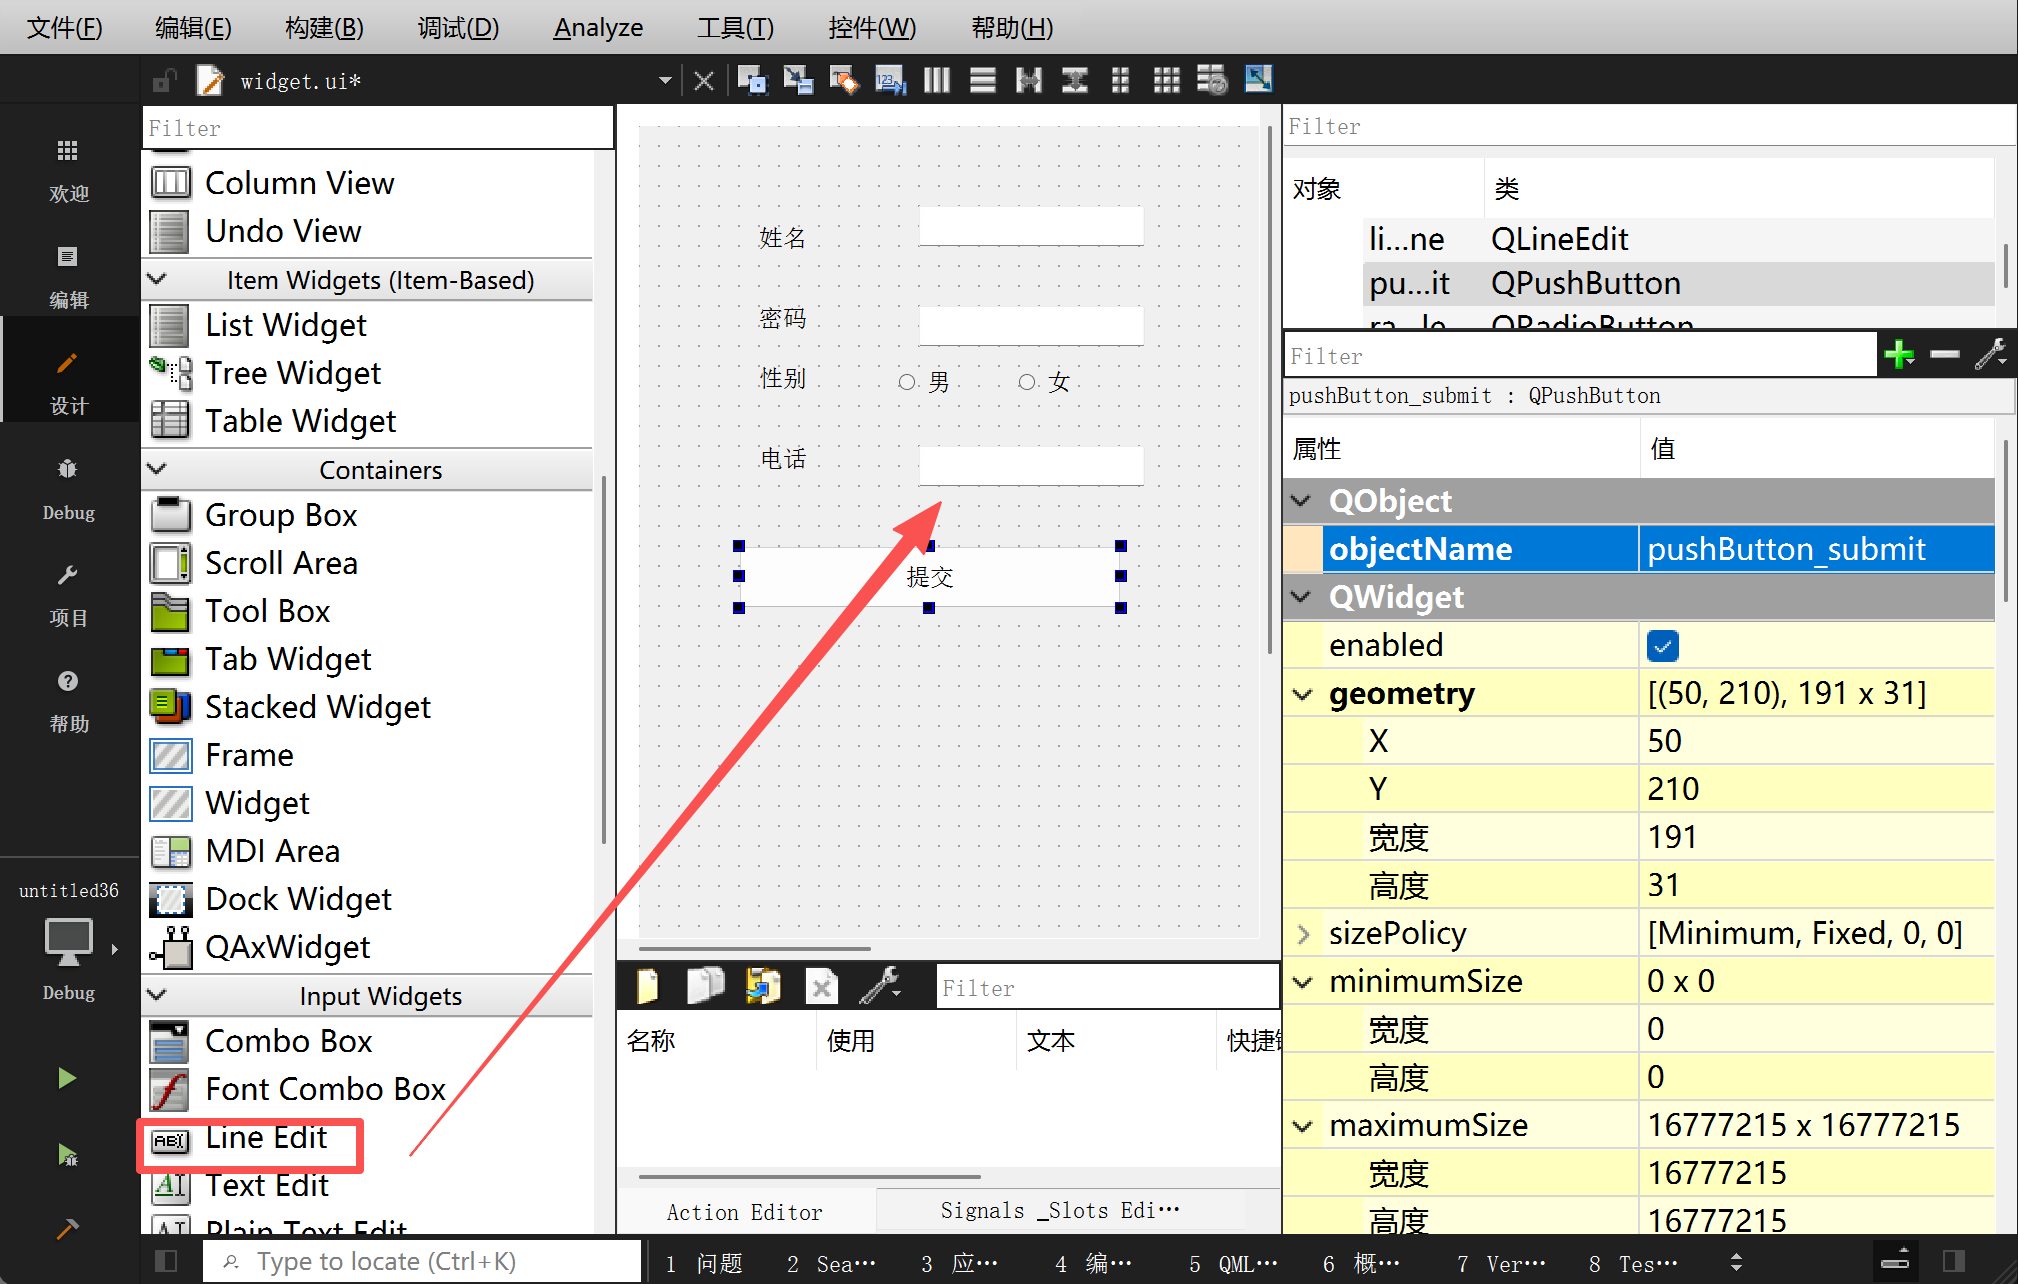The image size is (2018, 1284).
Task: Click Edit Tab Order toolbar icon
Action: 889,80
